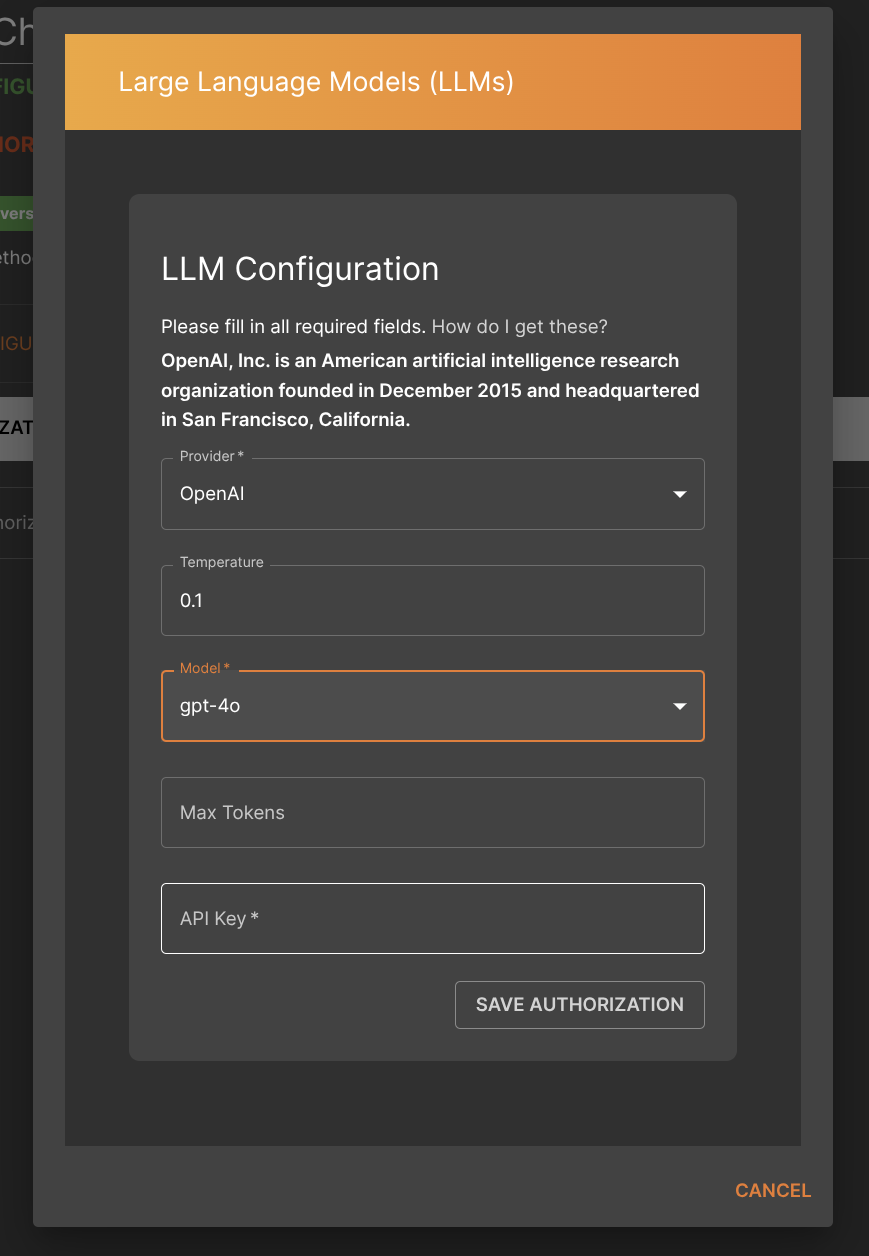This screenshot has width=869, height=1256.
Task: Click into the API Key field
Action: [432, 919]
